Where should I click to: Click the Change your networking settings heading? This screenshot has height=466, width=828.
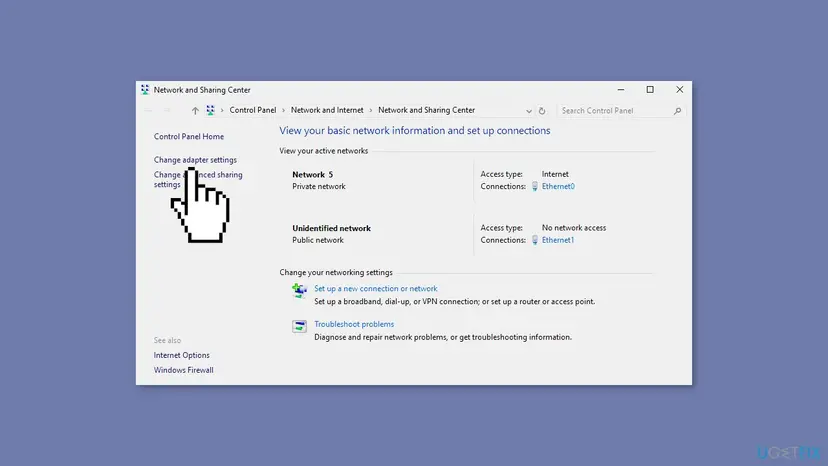[x=336, y=272]
